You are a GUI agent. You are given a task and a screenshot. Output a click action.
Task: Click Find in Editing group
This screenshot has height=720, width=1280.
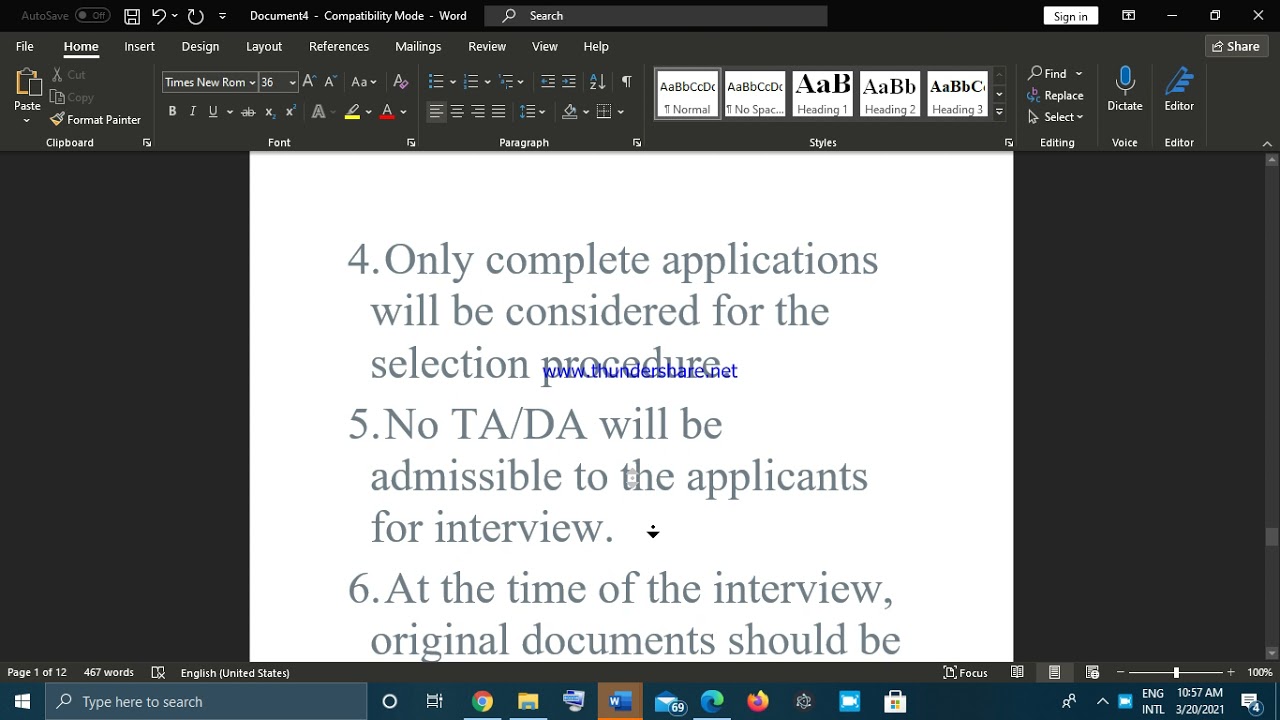1048,74
